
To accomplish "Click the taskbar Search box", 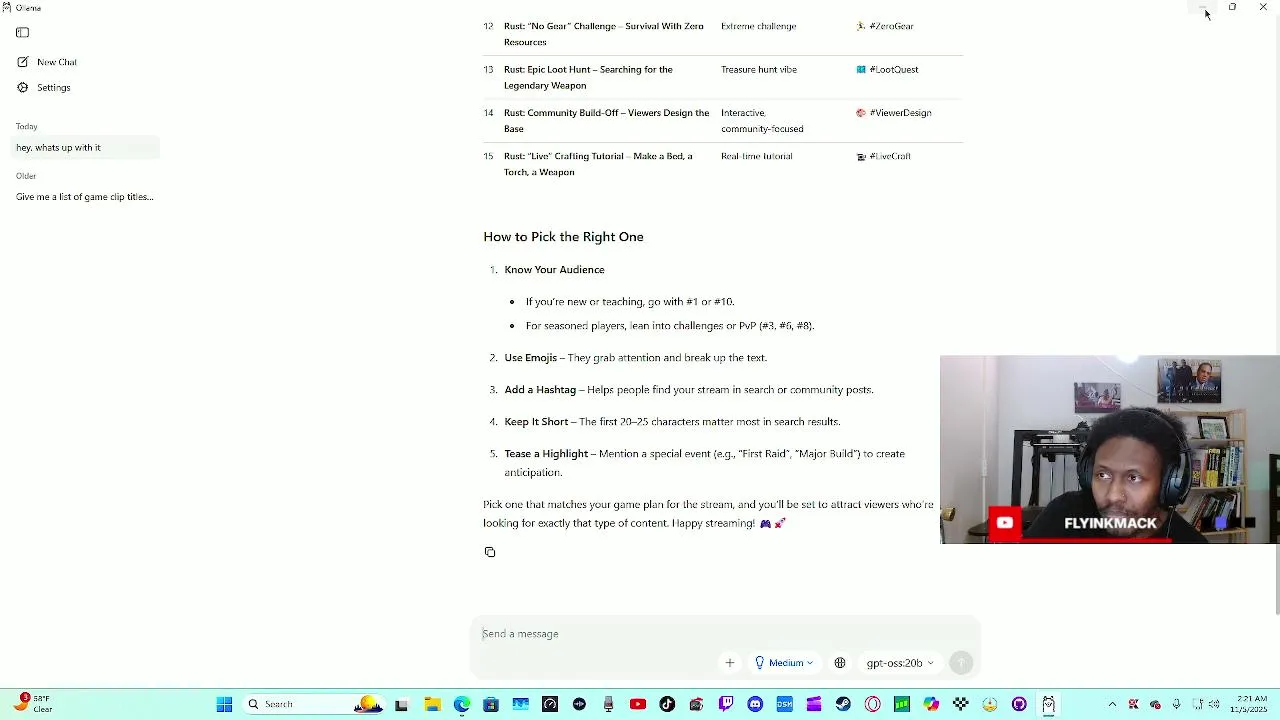I will (313, 705).
